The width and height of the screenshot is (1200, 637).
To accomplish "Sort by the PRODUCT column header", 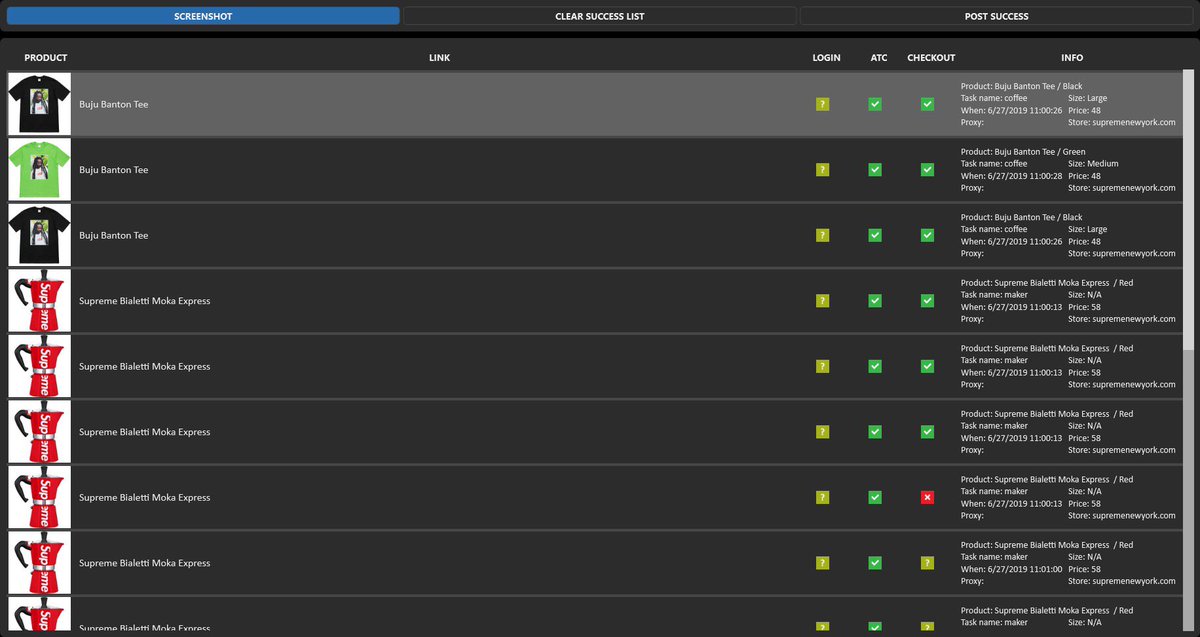I will [x=46, y=58].
